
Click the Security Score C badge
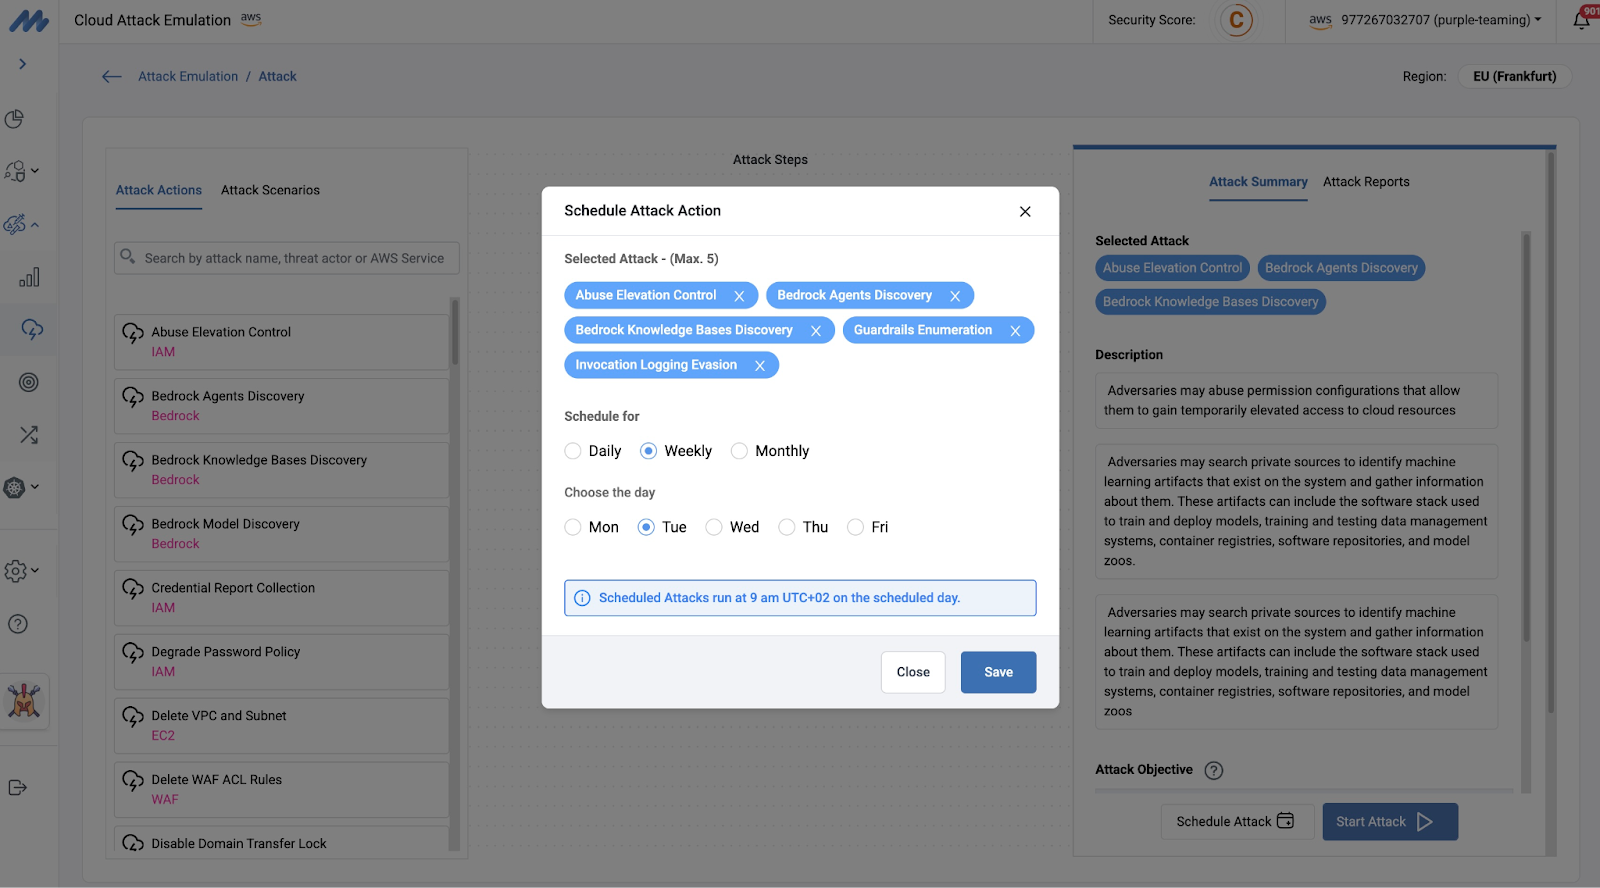pyautogui.click(x=1237, y=20)
